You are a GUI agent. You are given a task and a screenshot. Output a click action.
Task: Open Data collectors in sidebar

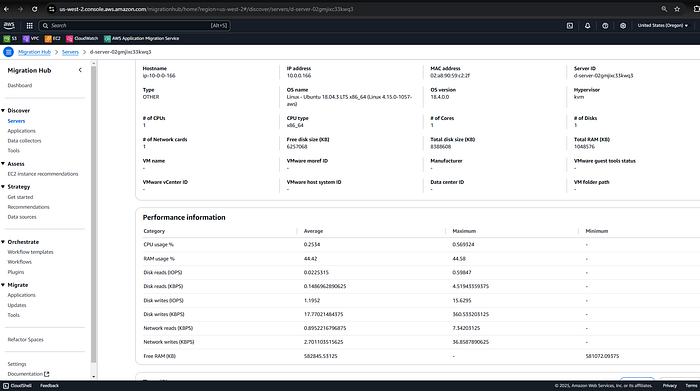(24, 141)
